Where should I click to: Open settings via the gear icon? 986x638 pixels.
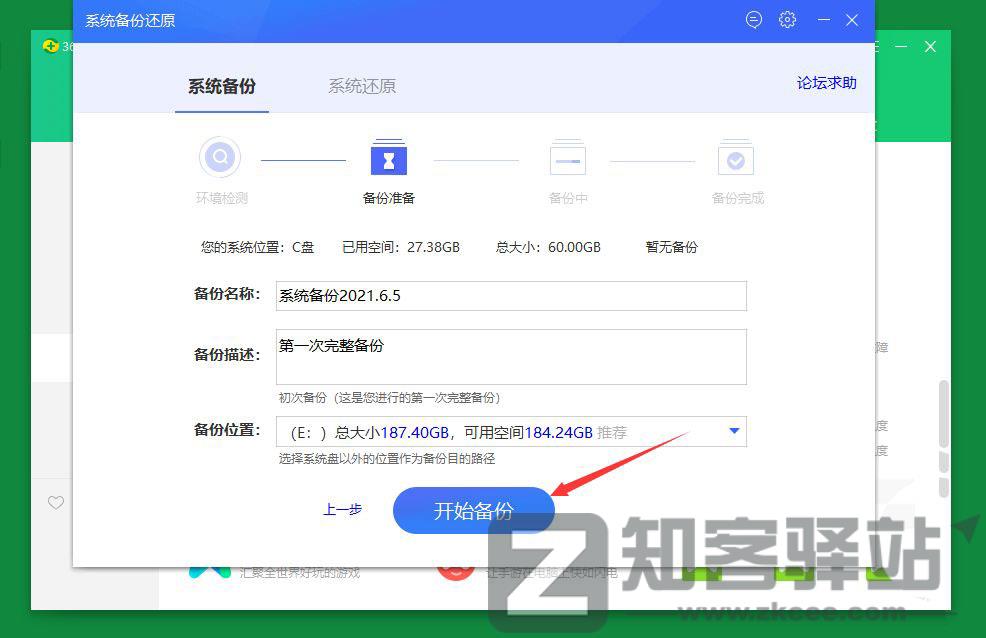tap(787, 19)
